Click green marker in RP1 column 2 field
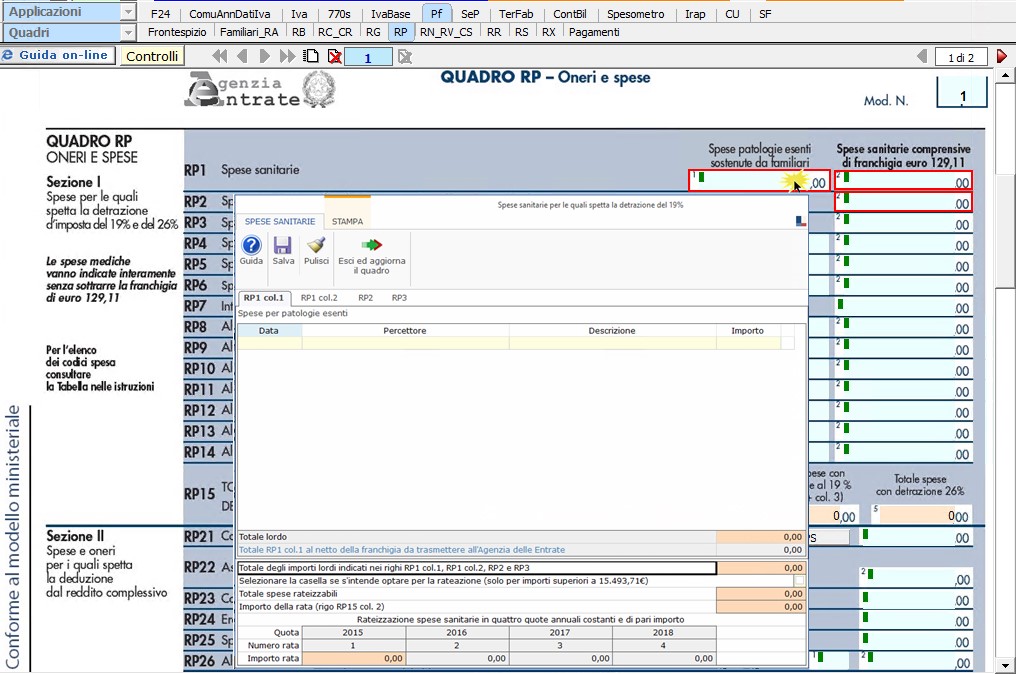This screenshot has width=1016, height=674. pyautogui.click(x=846, y=177)
